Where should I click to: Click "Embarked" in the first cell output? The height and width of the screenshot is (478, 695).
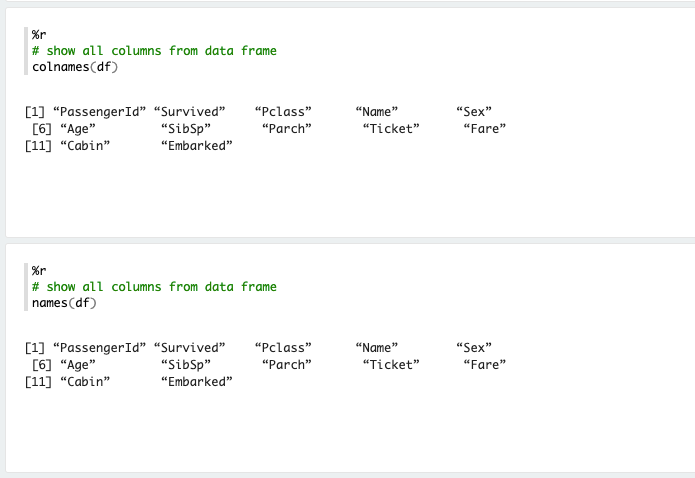[x=196, y=145]
